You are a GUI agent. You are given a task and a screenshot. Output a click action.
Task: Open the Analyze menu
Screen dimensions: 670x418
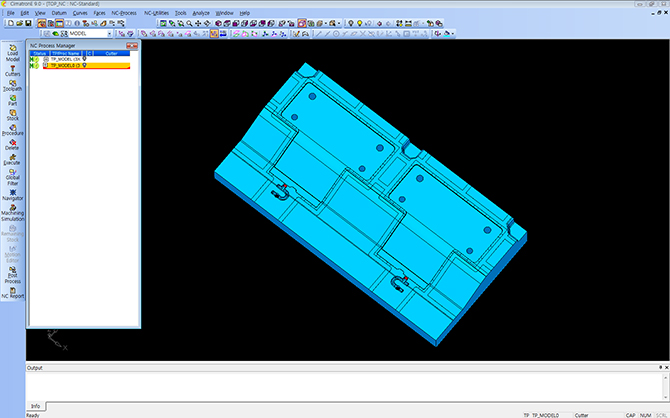point(199,13)
